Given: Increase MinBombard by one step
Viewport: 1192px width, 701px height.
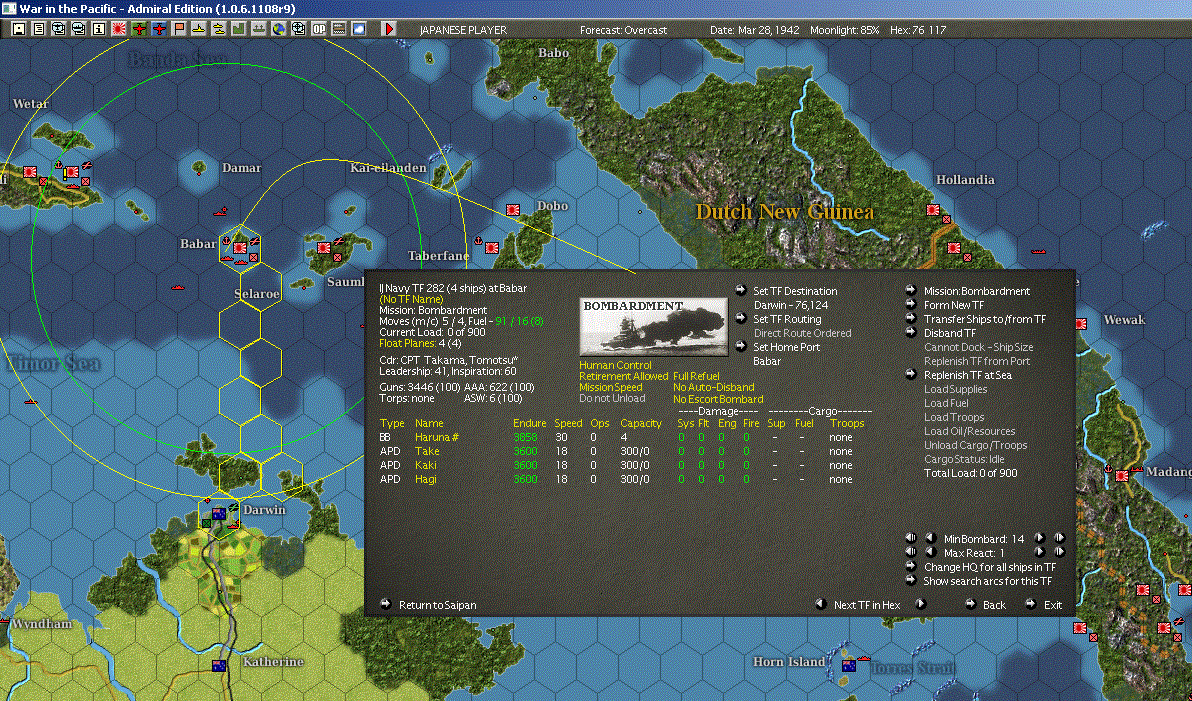Looking at the screenshot, I should click(1039, 538).
